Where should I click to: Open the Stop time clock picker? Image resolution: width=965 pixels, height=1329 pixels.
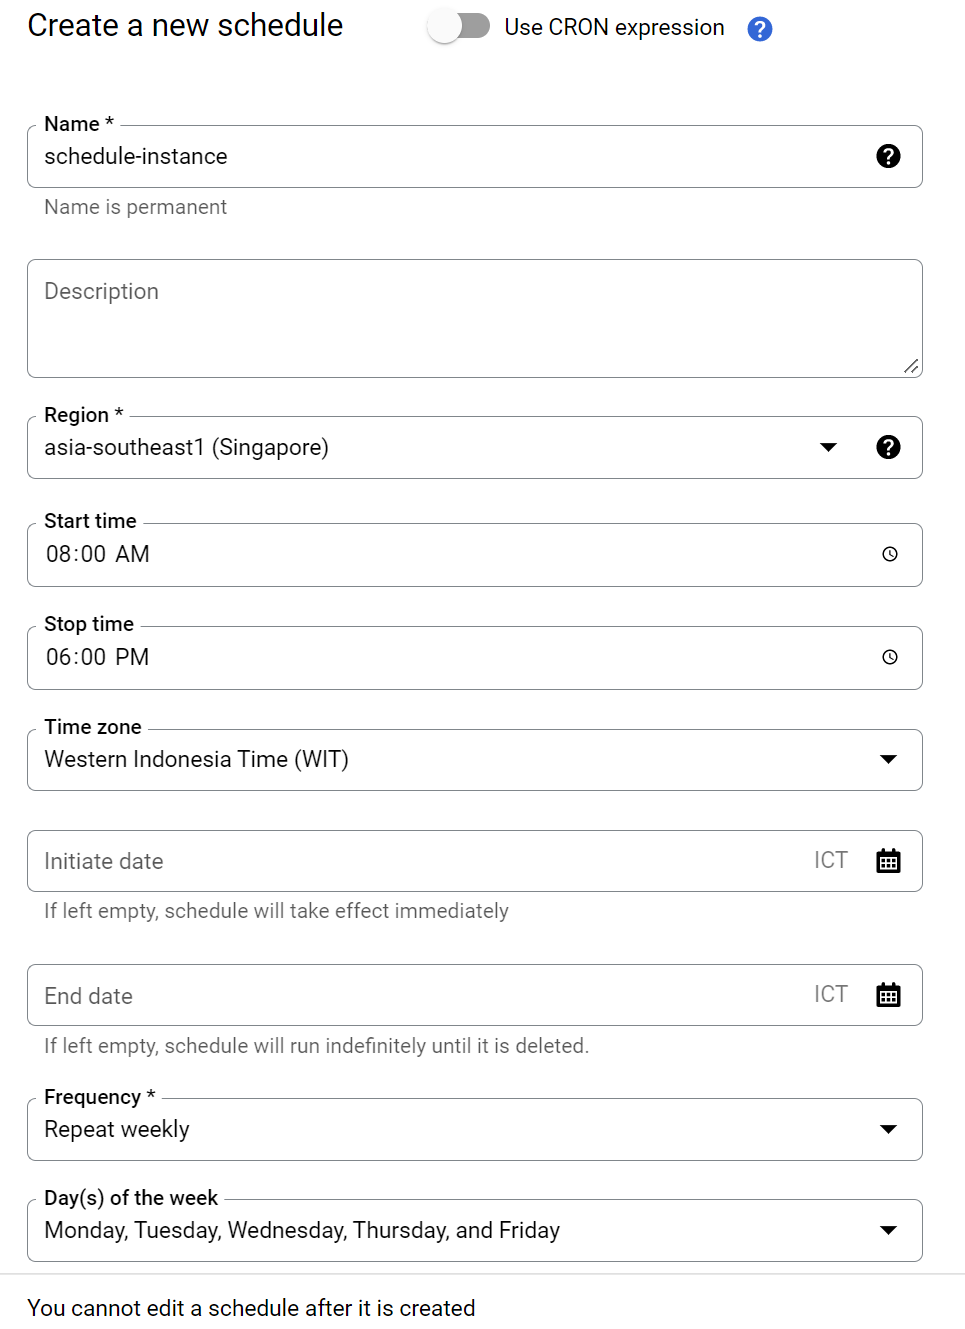tap(890, 657)
